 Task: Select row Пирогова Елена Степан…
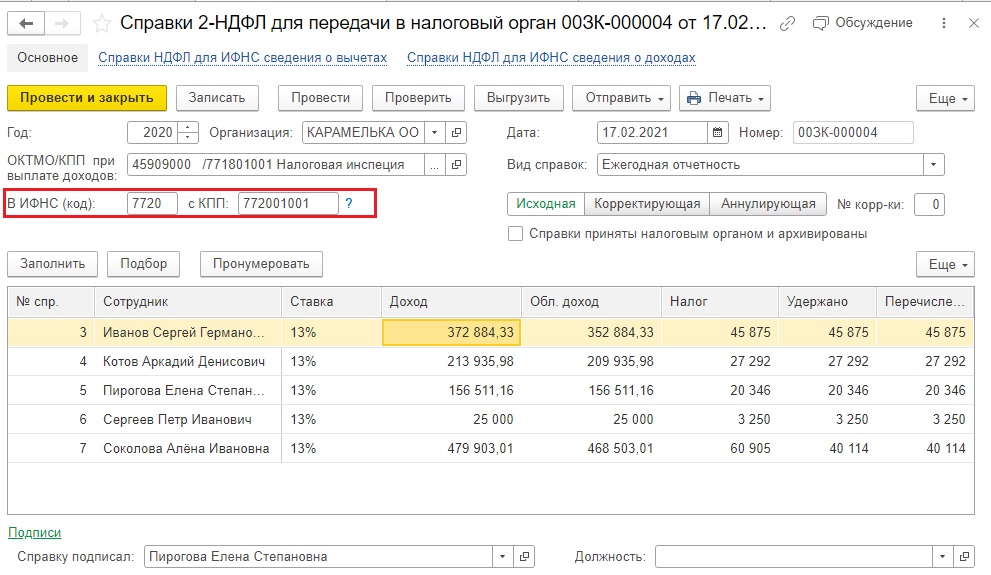pos(490,390)
